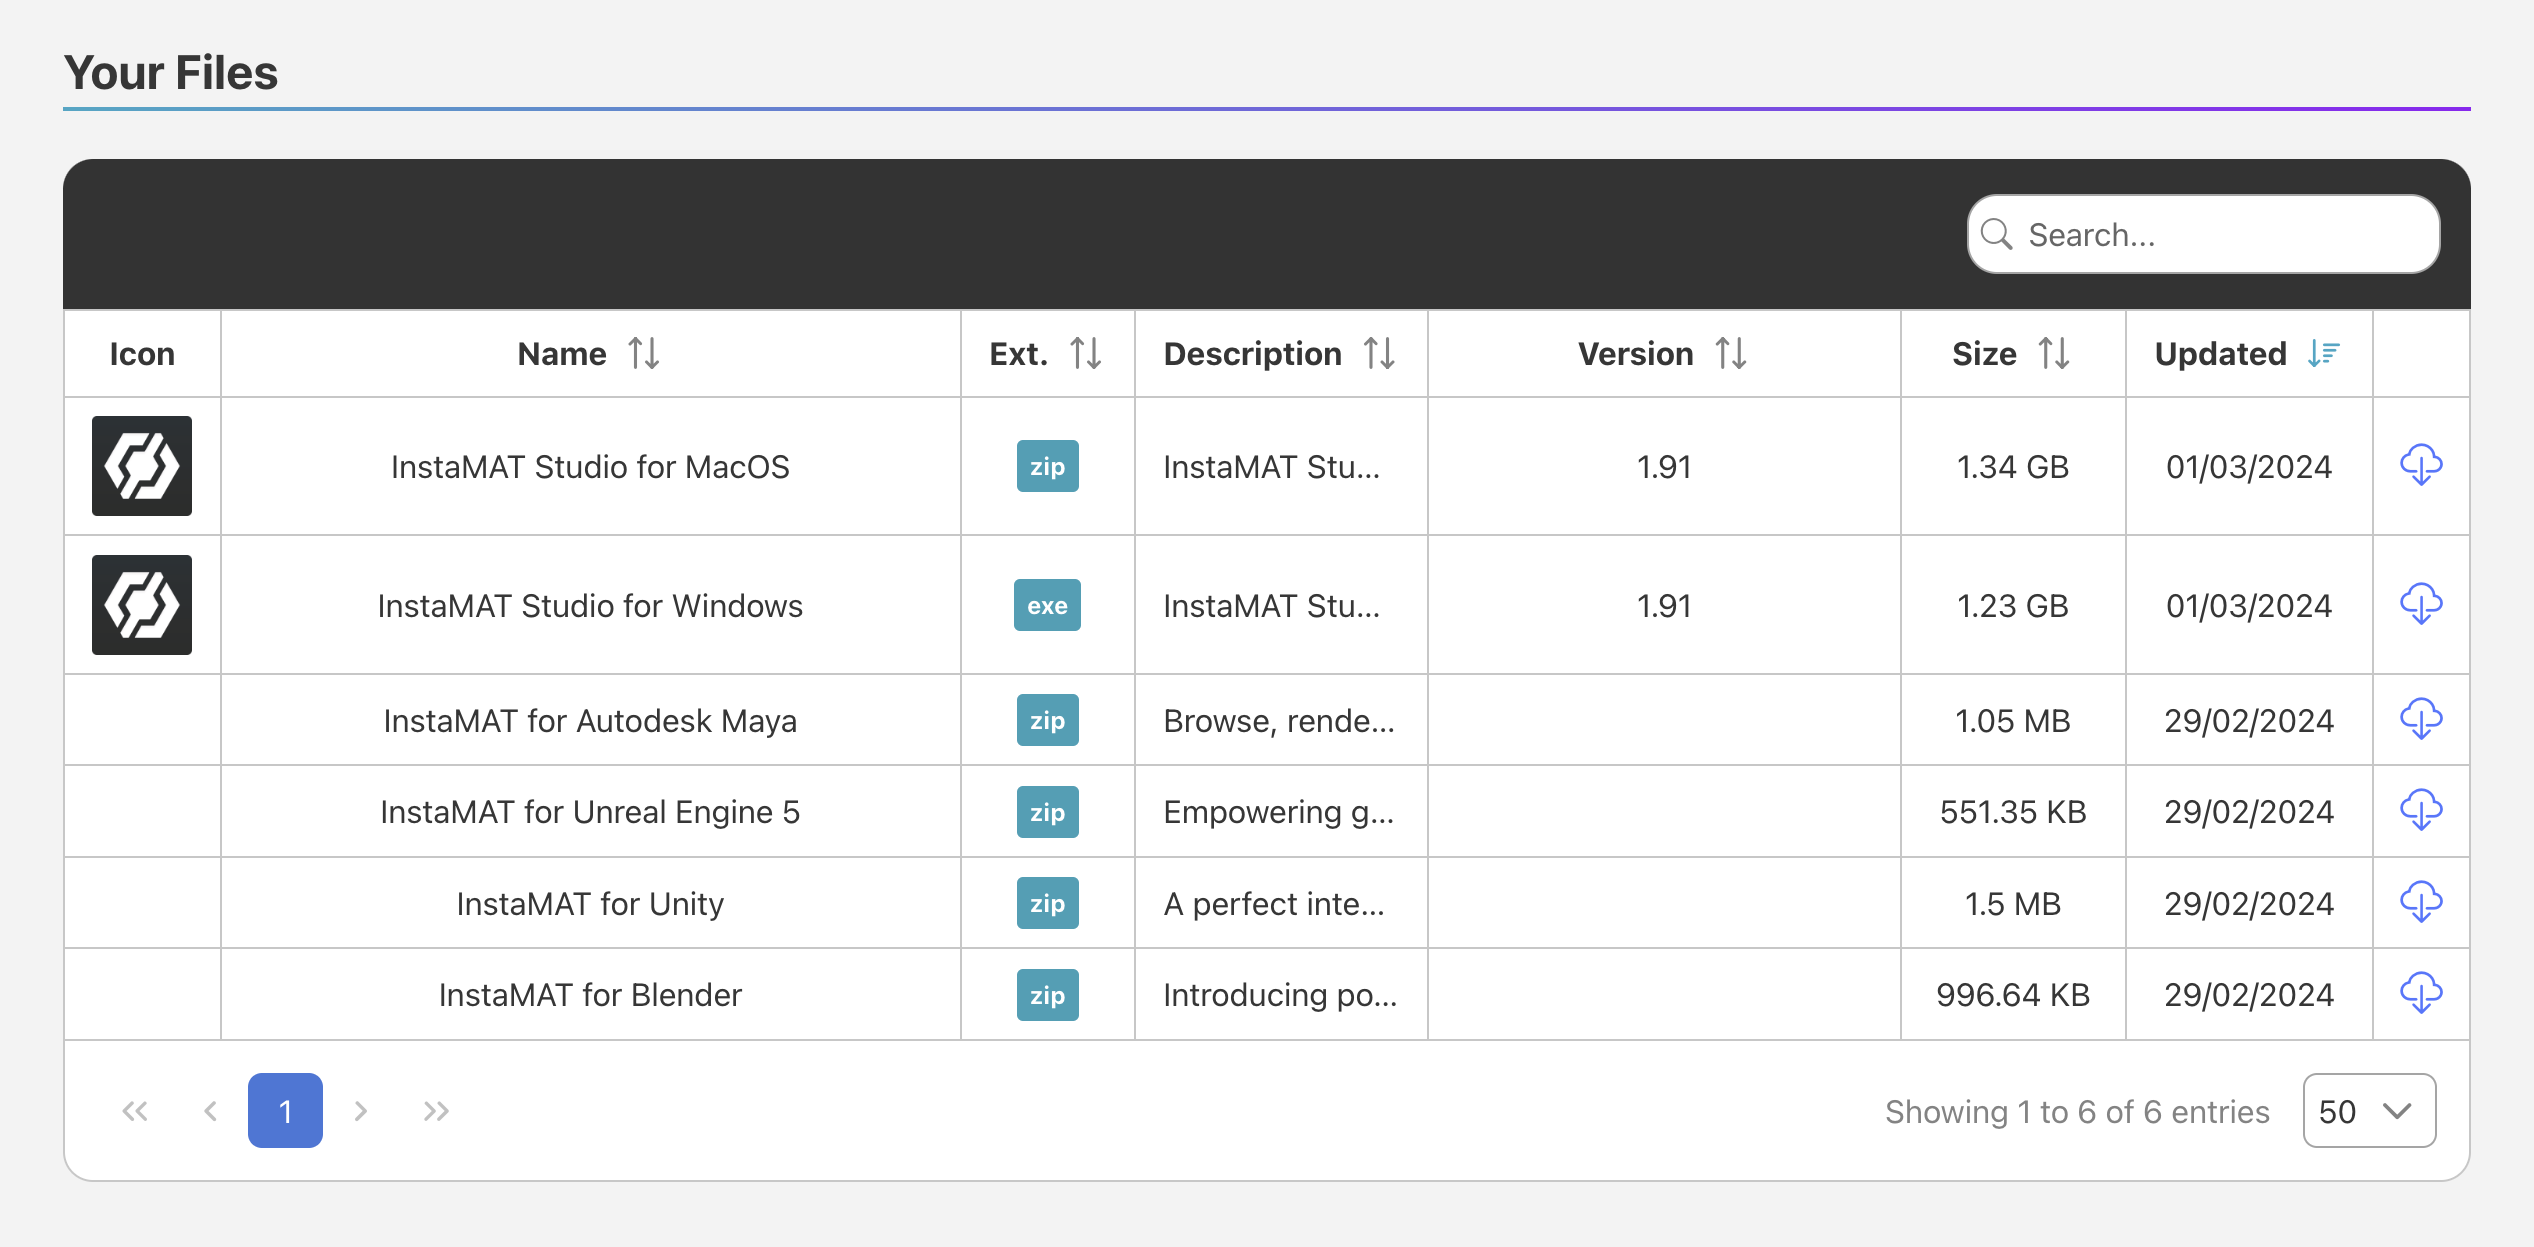
Task: Sort table by Name column
Action: 643,354
